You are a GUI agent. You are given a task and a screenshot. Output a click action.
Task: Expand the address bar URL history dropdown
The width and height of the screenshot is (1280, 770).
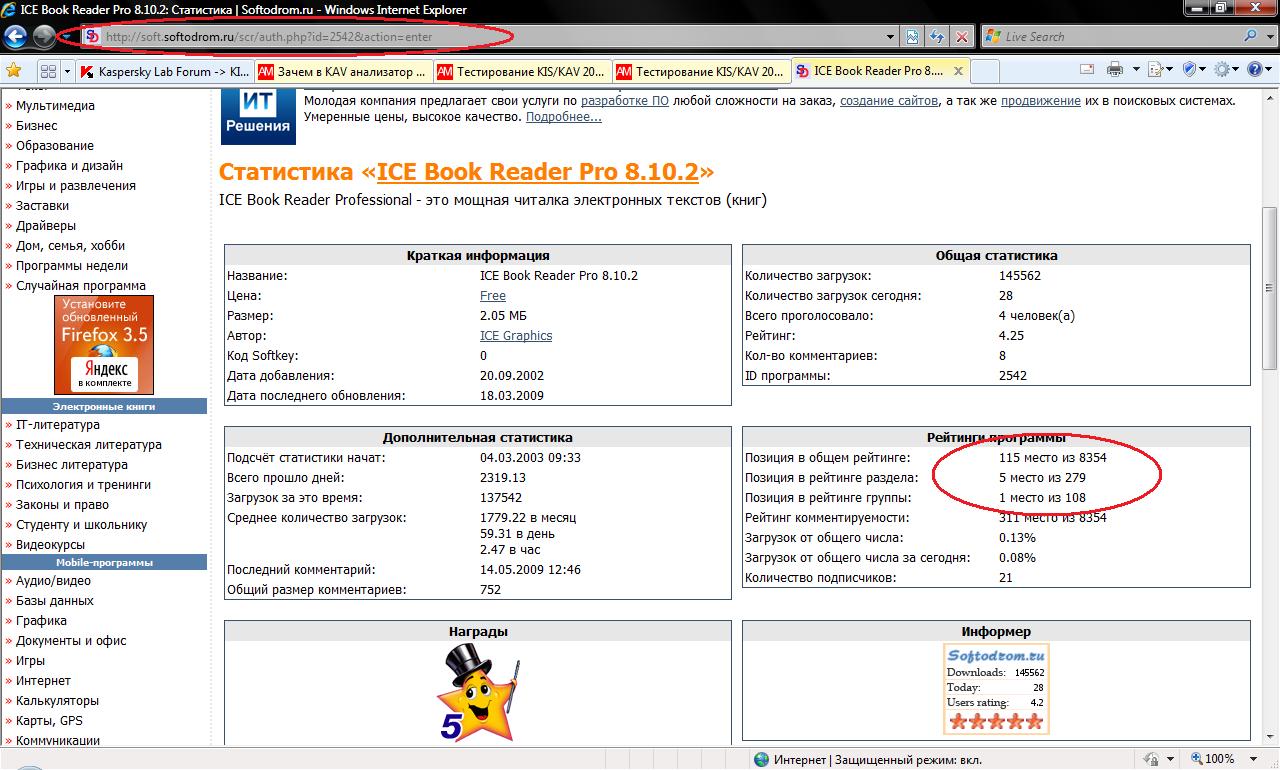click(891, 37)
